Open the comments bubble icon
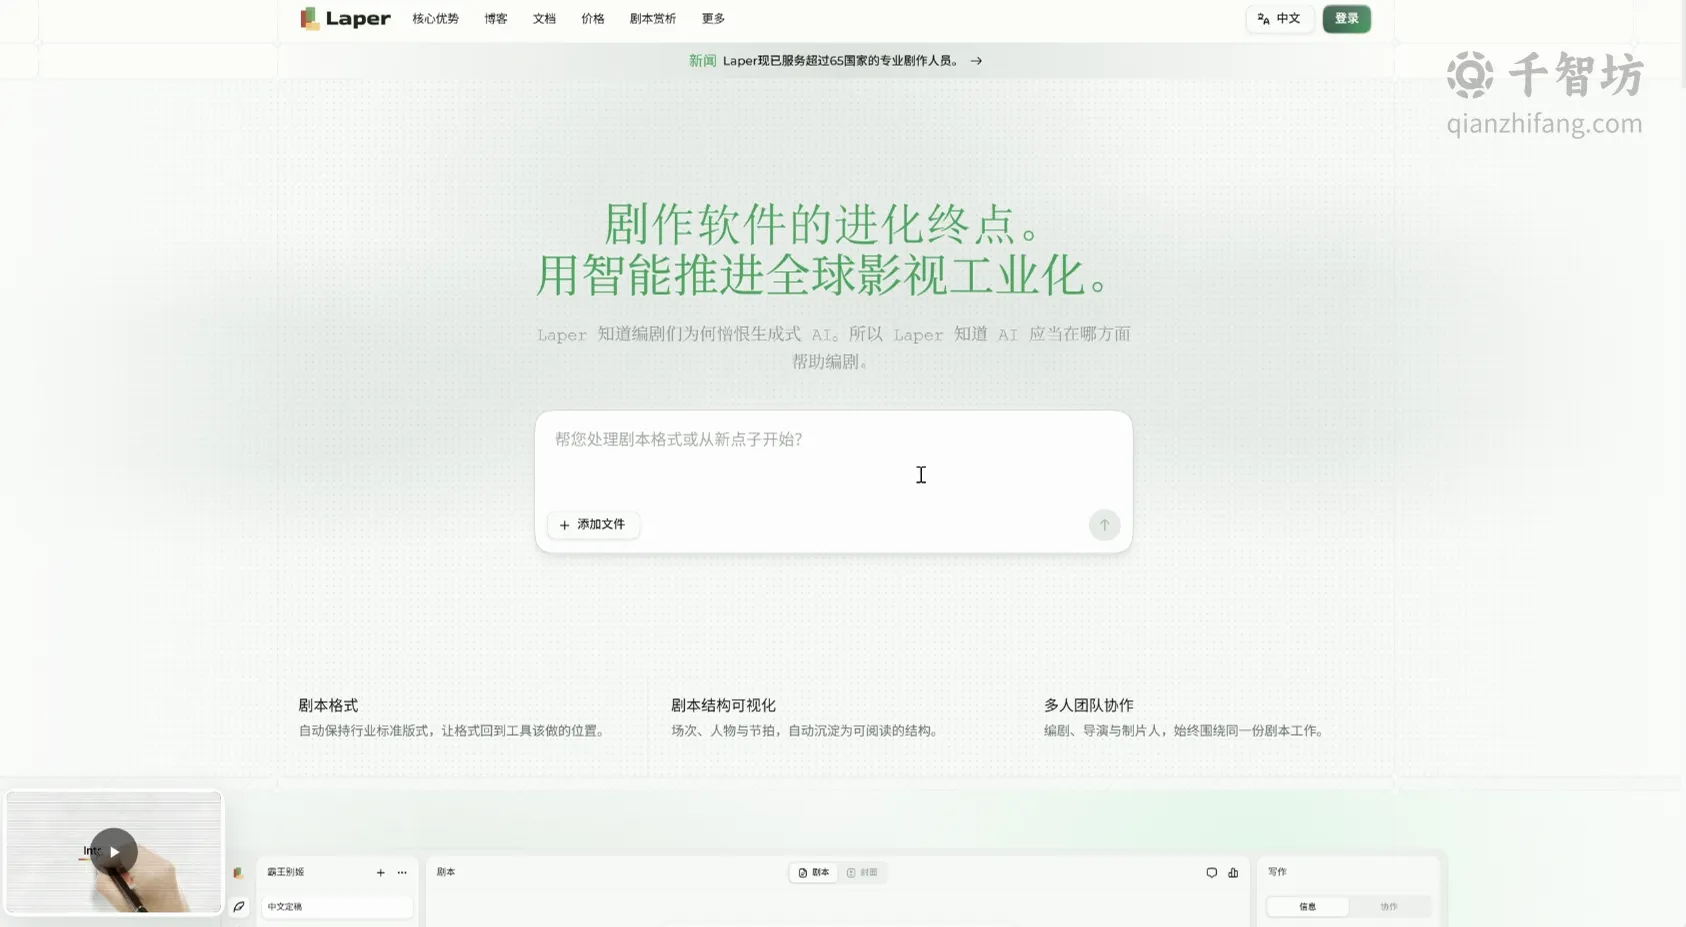The image size is (1686, 927). (1212, 873)
